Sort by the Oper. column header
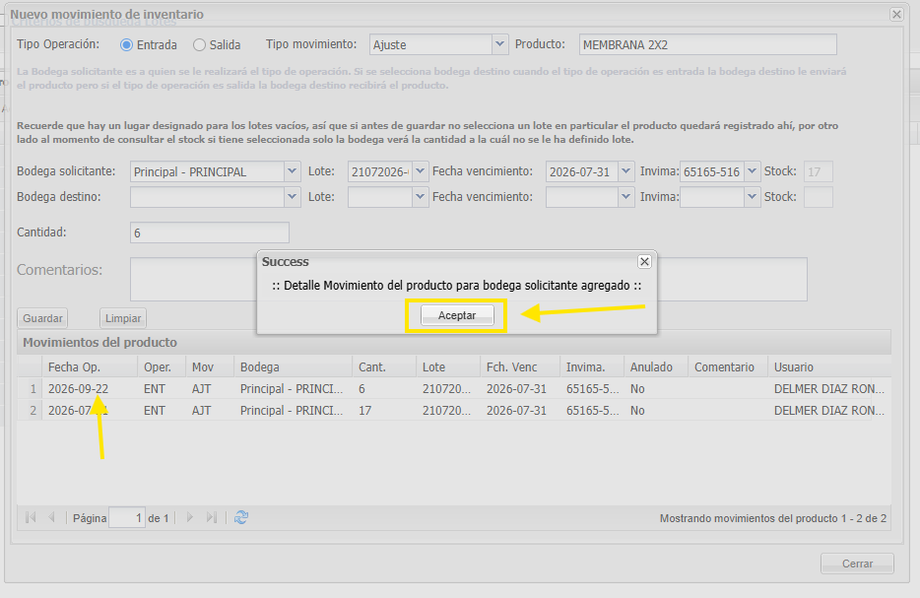The width and height of the screenshot is (920, 598). coord(161,367)
